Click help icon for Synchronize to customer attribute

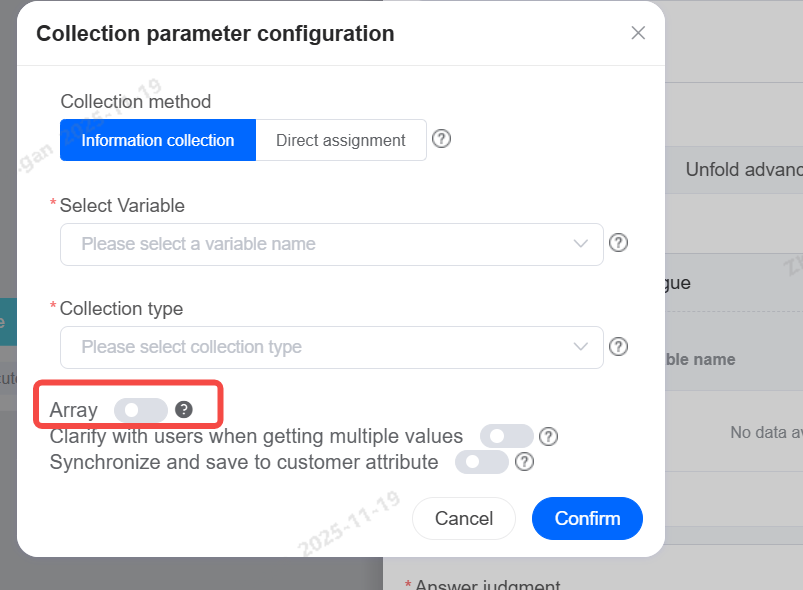(523, 462)
